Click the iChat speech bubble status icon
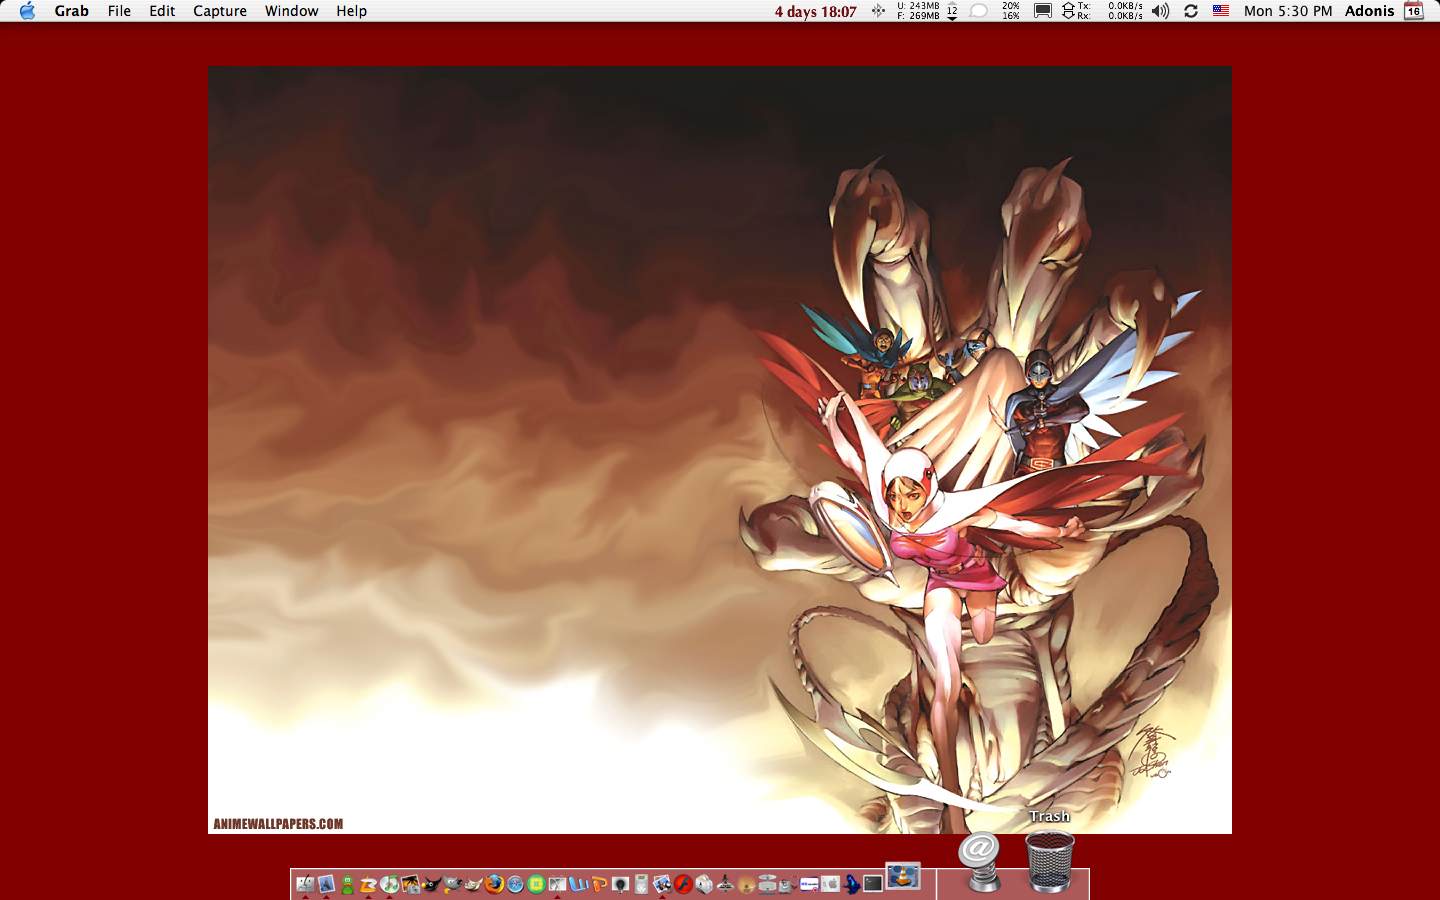 979,11
